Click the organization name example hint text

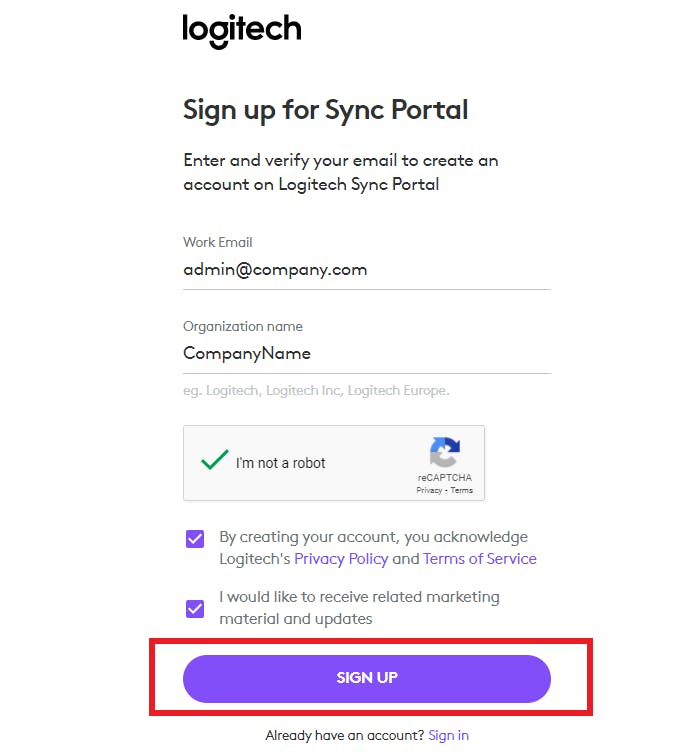pos(316,390)
